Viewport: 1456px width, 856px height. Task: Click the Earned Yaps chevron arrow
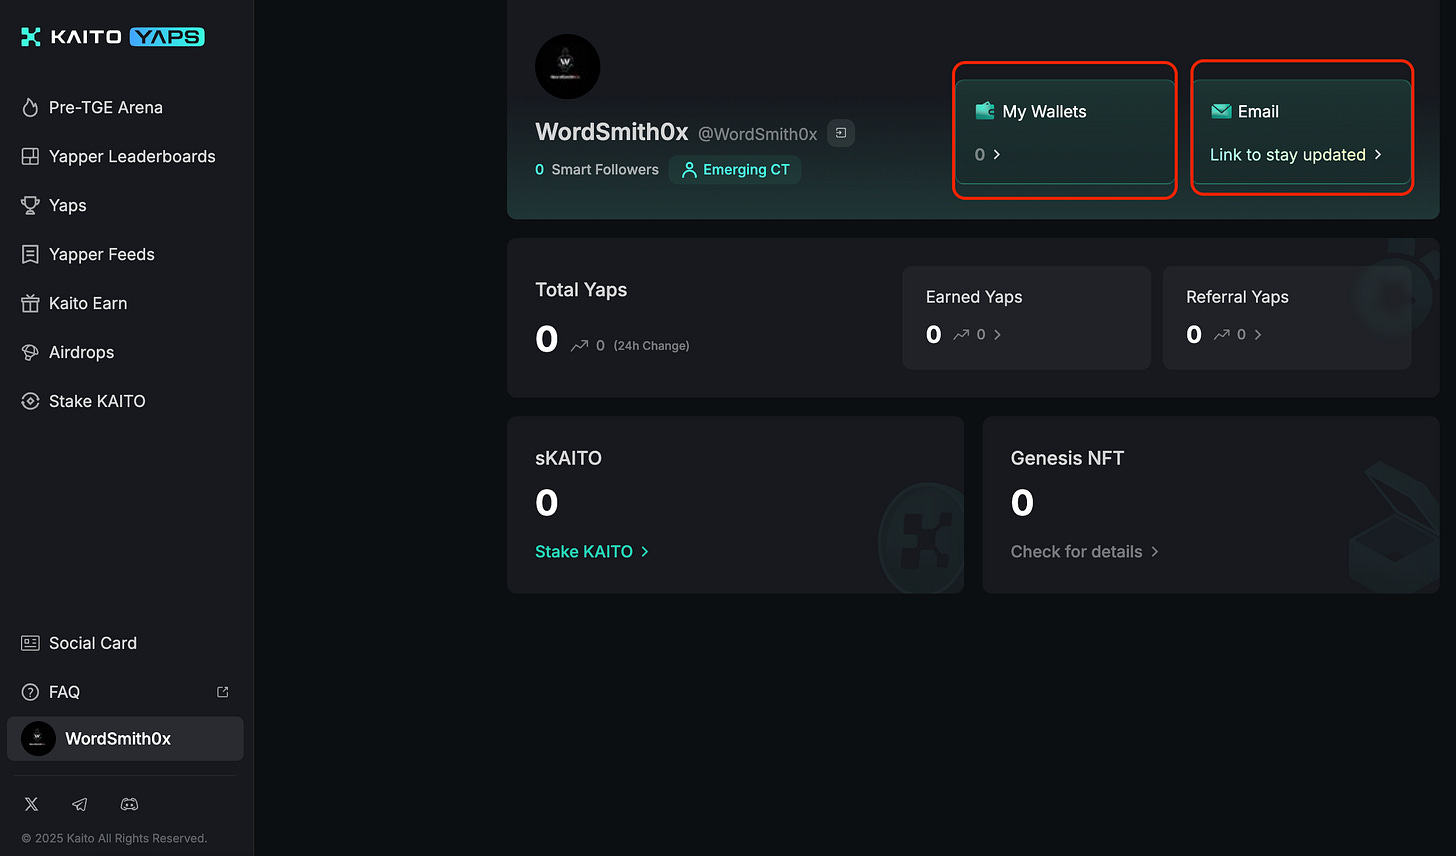pos(997,335)
